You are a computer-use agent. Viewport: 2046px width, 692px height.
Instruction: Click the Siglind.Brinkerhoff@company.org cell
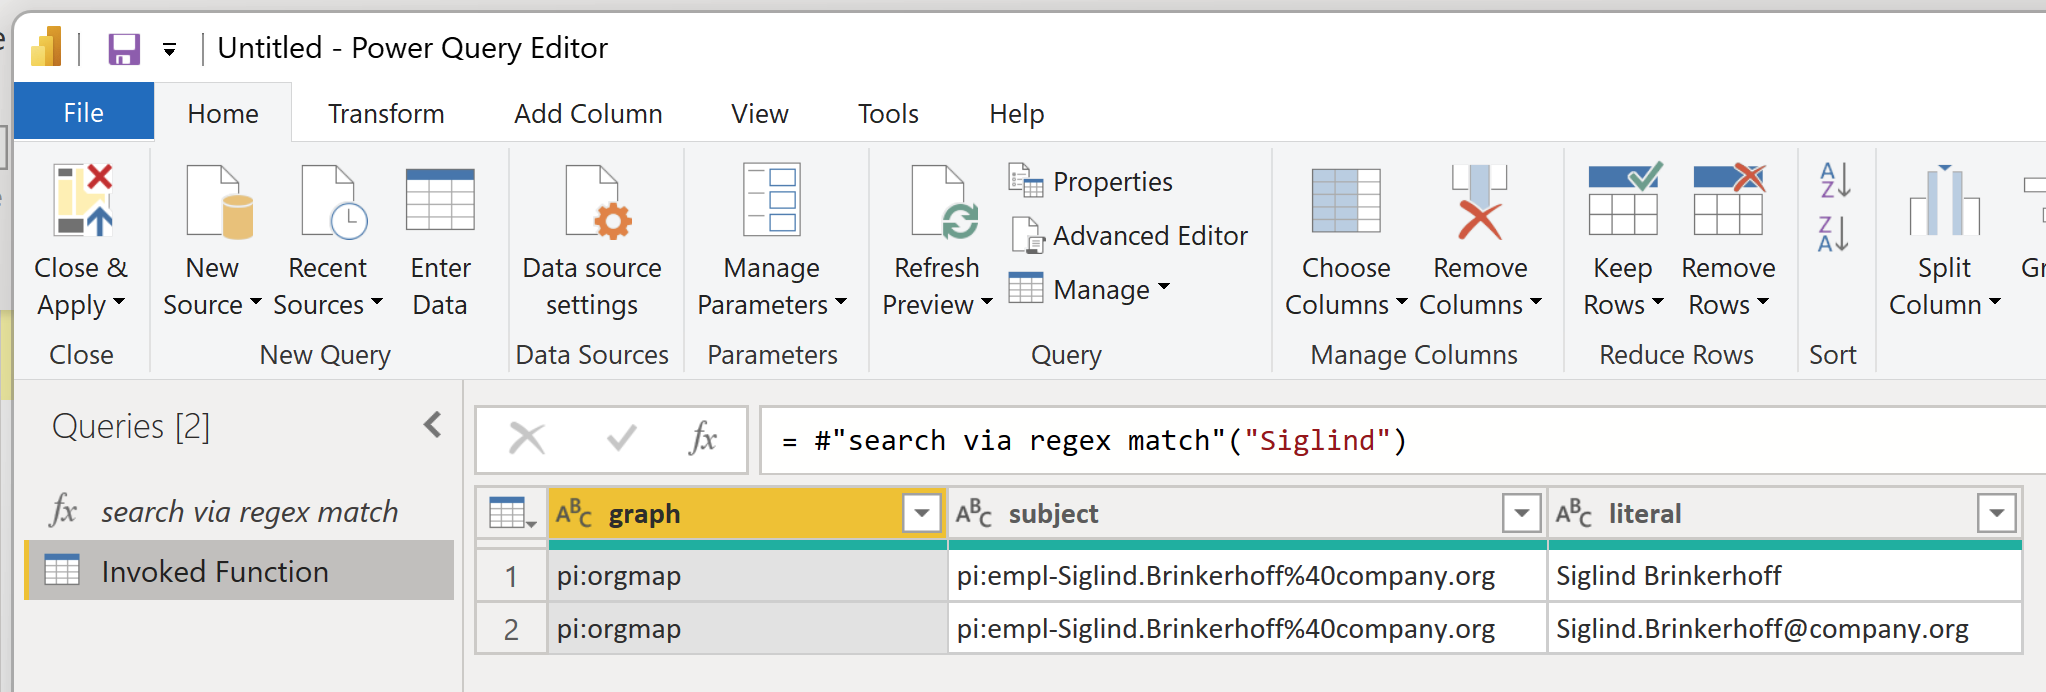1785,629
